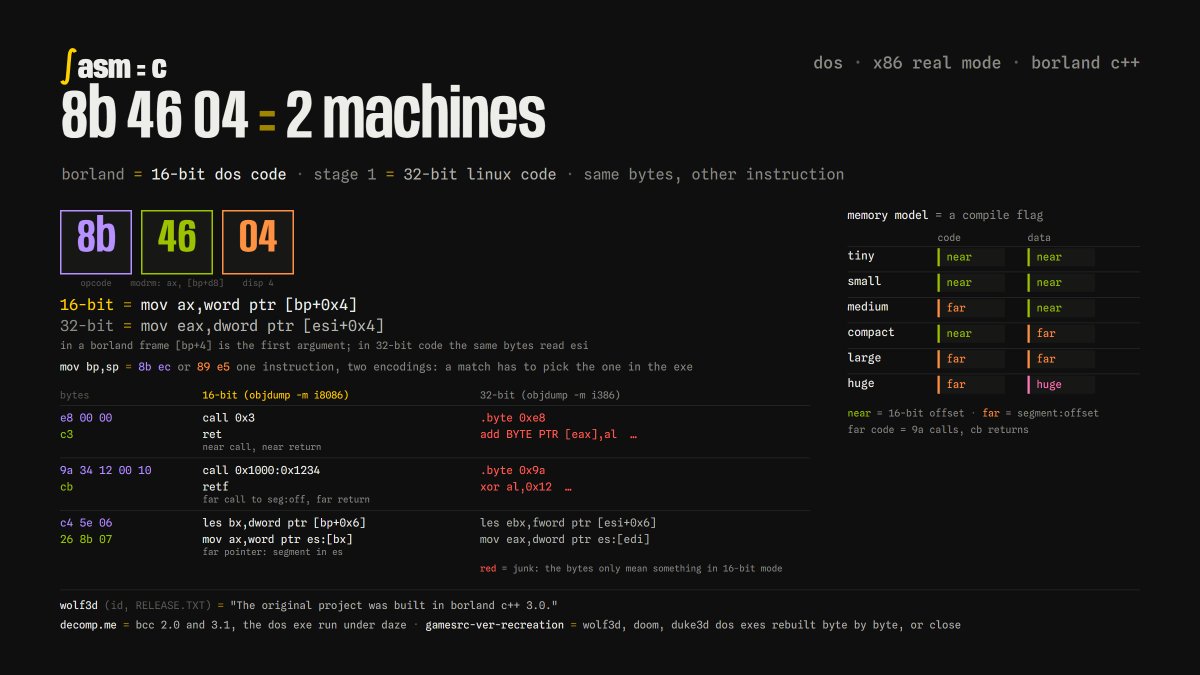
Task: Click 'add BYTE PTR [eax],al' junk line
Action: [550, 435]
